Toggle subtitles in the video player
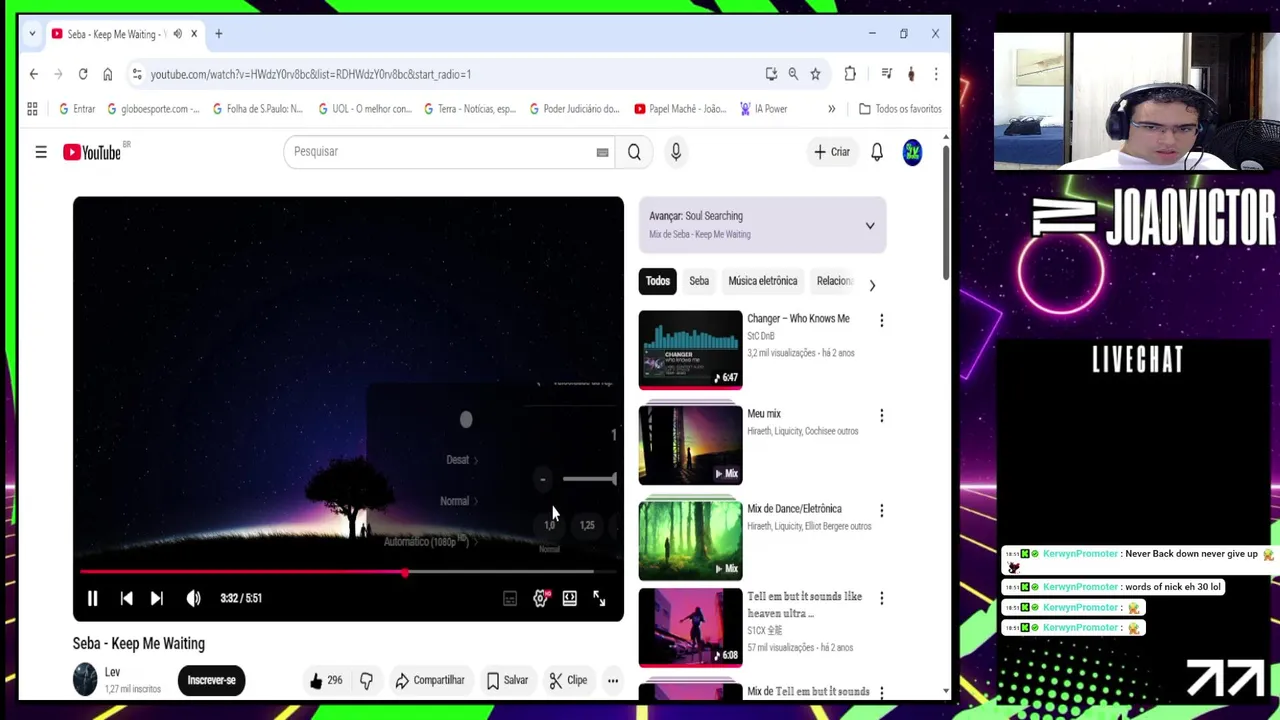 point(510,598)
